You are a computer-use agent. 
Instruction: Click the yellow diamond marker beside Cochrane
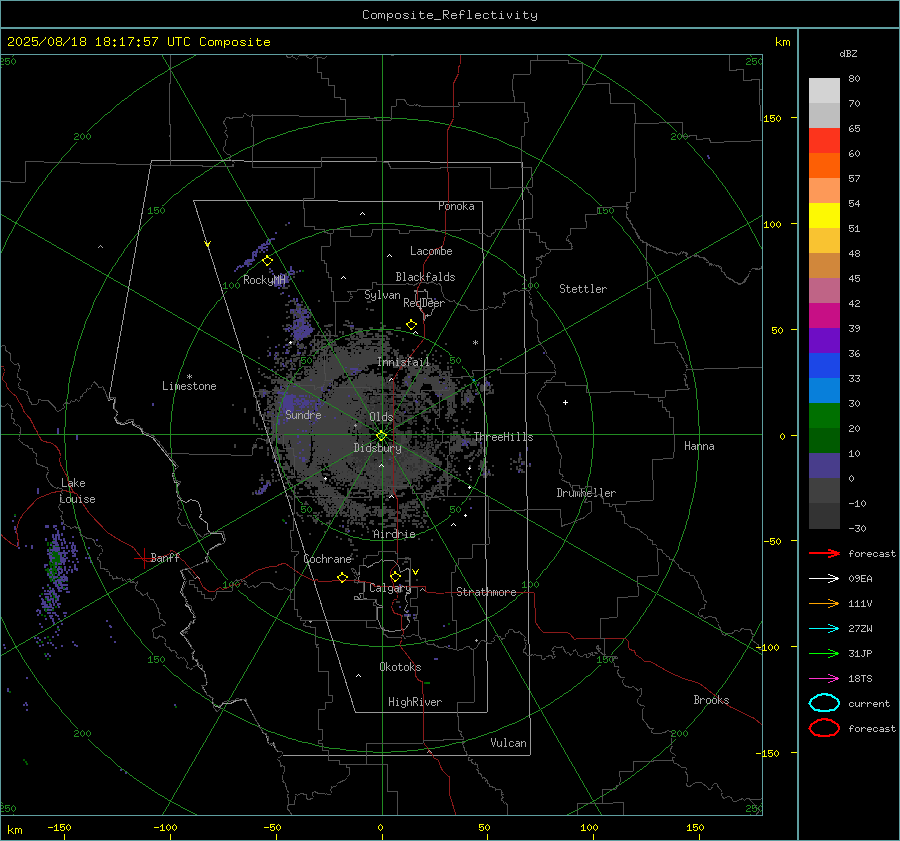coord(342,577)
